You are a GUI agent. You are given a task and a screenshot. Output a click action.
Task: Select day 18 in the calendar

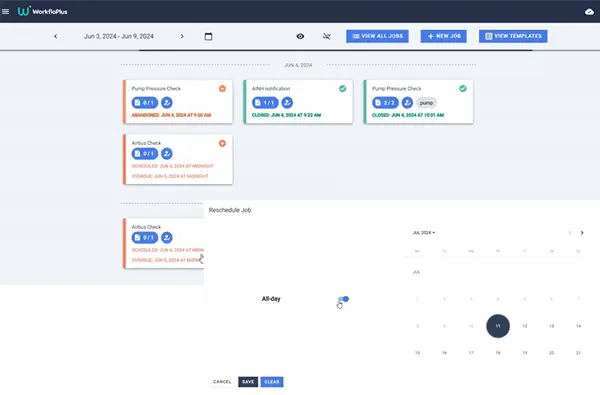click(498, 353)
